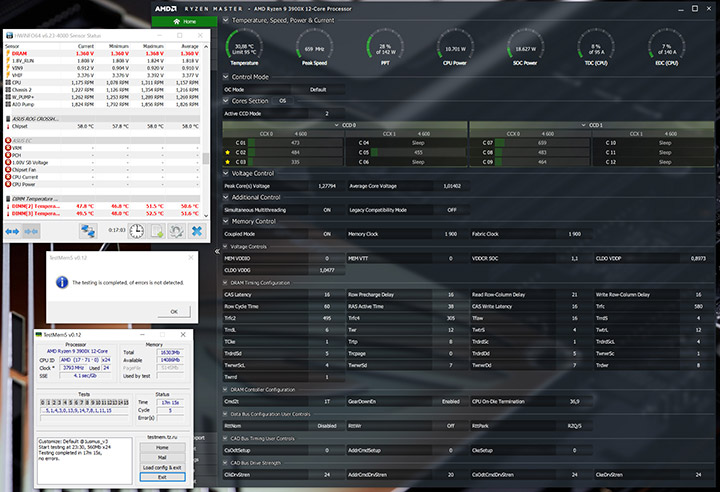Collapse the DRAM Controller Configuration section
Viewport: 720px width, 492px height.
point(225,390)
